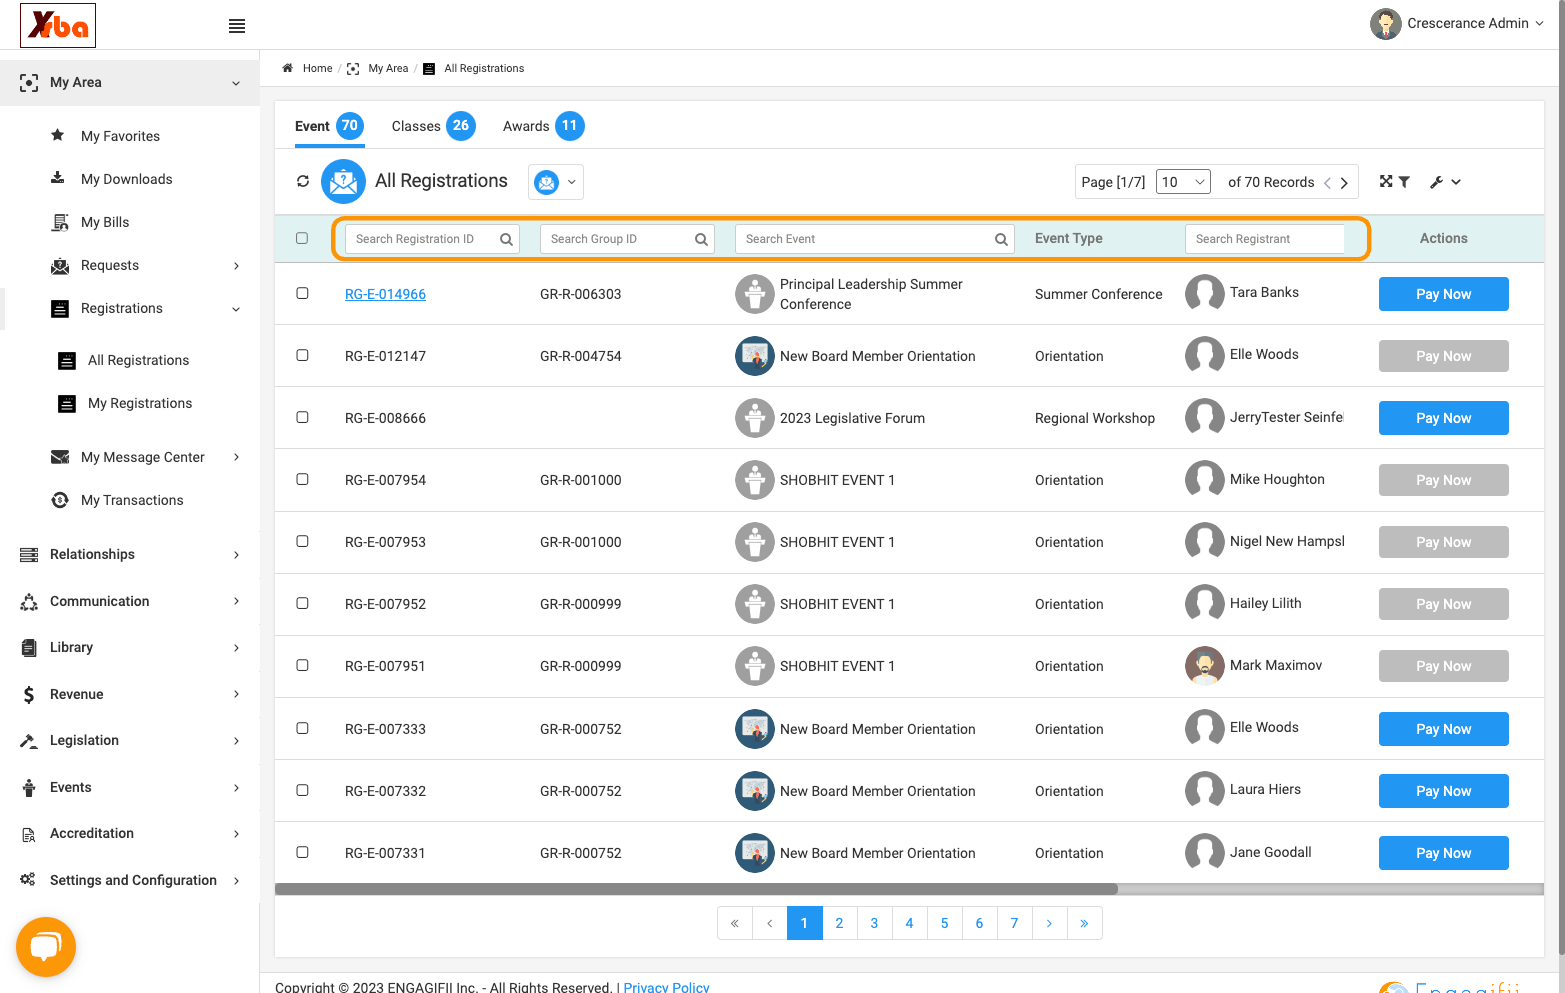Click search icon in Group ID field
Image resolution: width=1565 pixels, height=993 pixels.
(701, 239)
